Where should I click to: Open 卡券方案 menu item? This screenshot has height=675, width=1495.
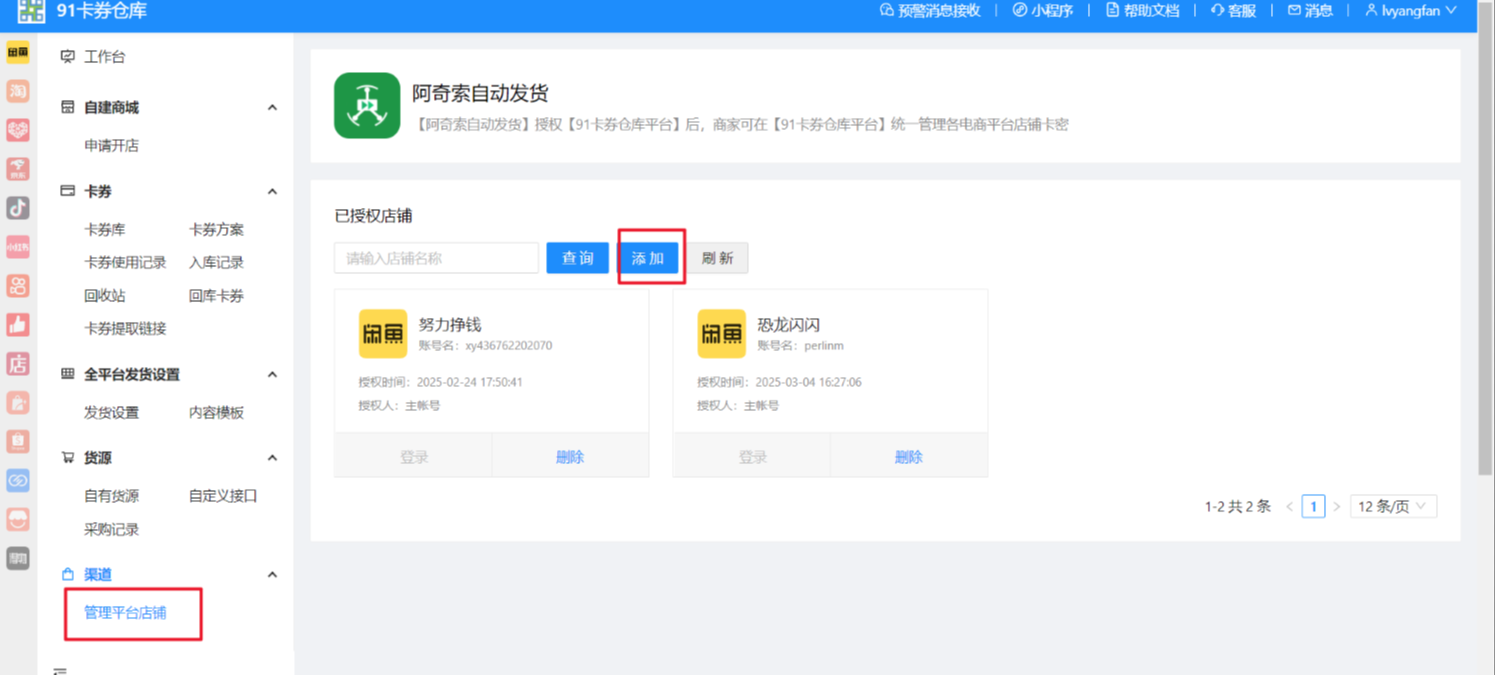pos(216,230)
